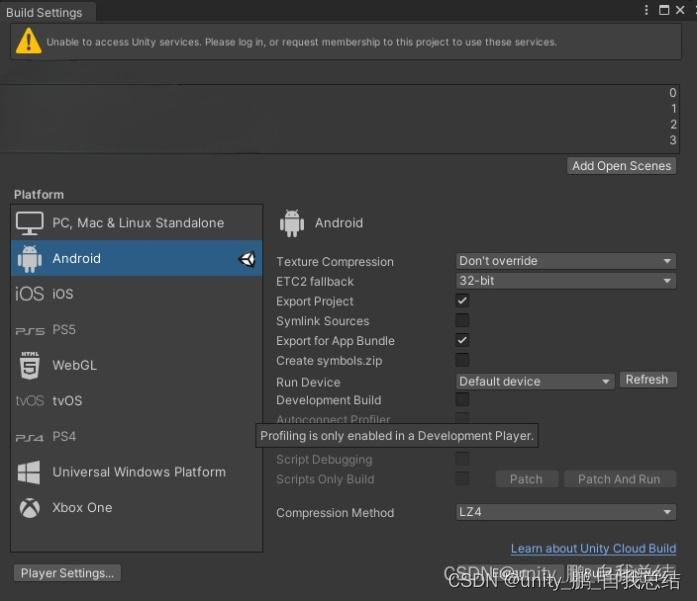Screen dimensions: 697x601
Task: Click the iOS platform icon
Action: coord(29,294)
